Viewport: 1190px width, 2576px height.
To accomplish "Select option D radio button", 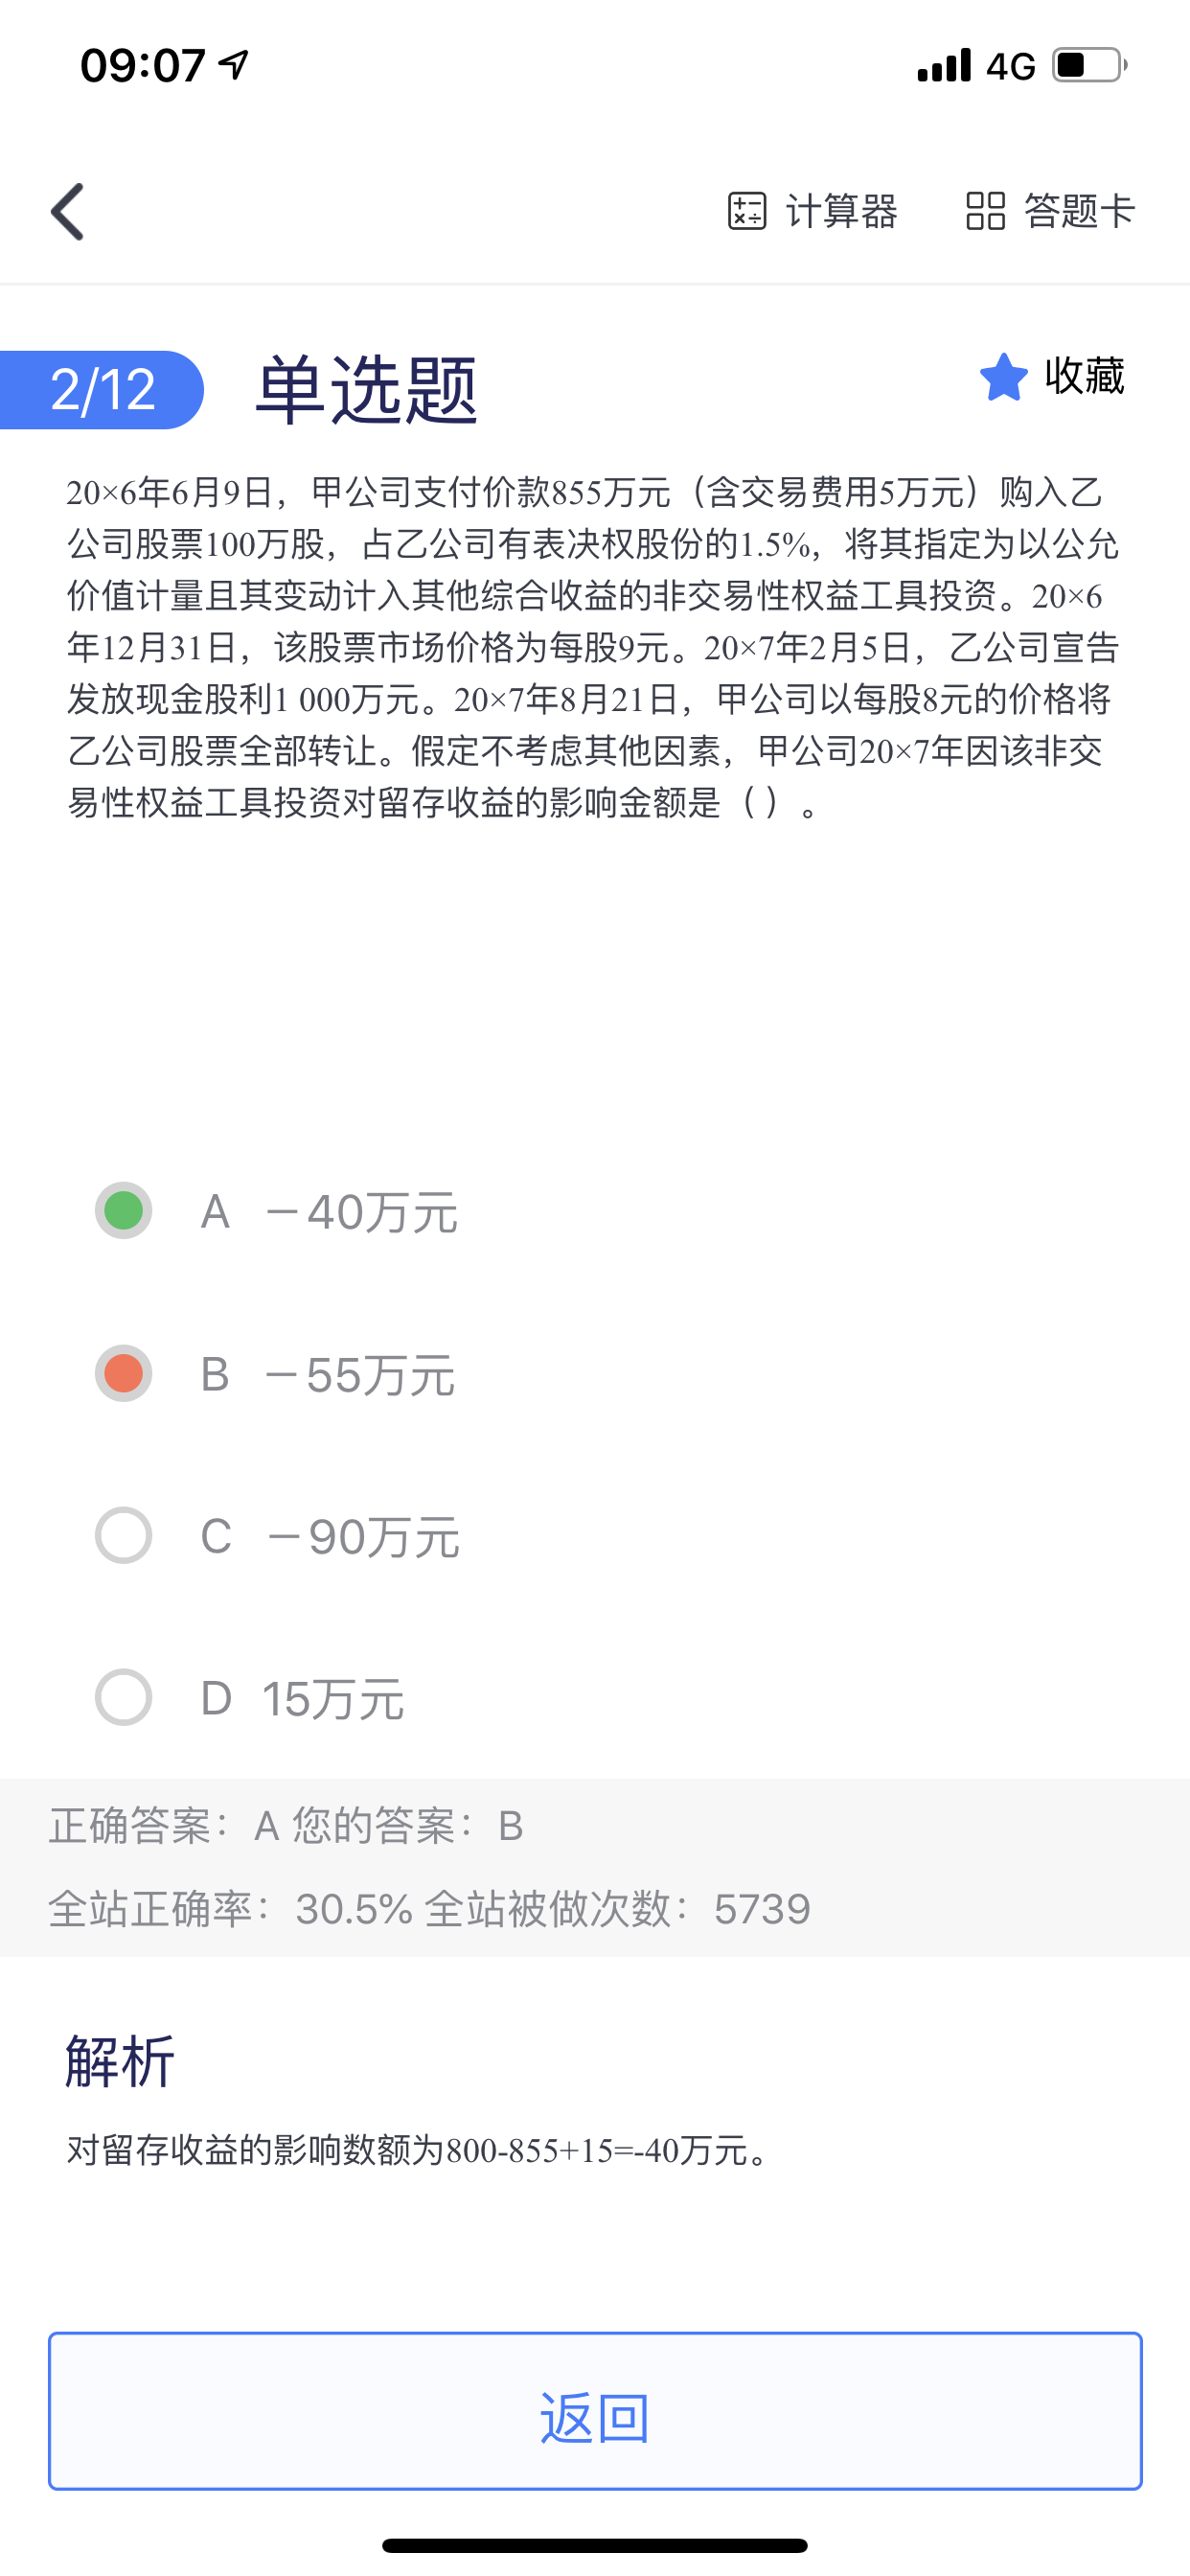I will point(123,1697).
